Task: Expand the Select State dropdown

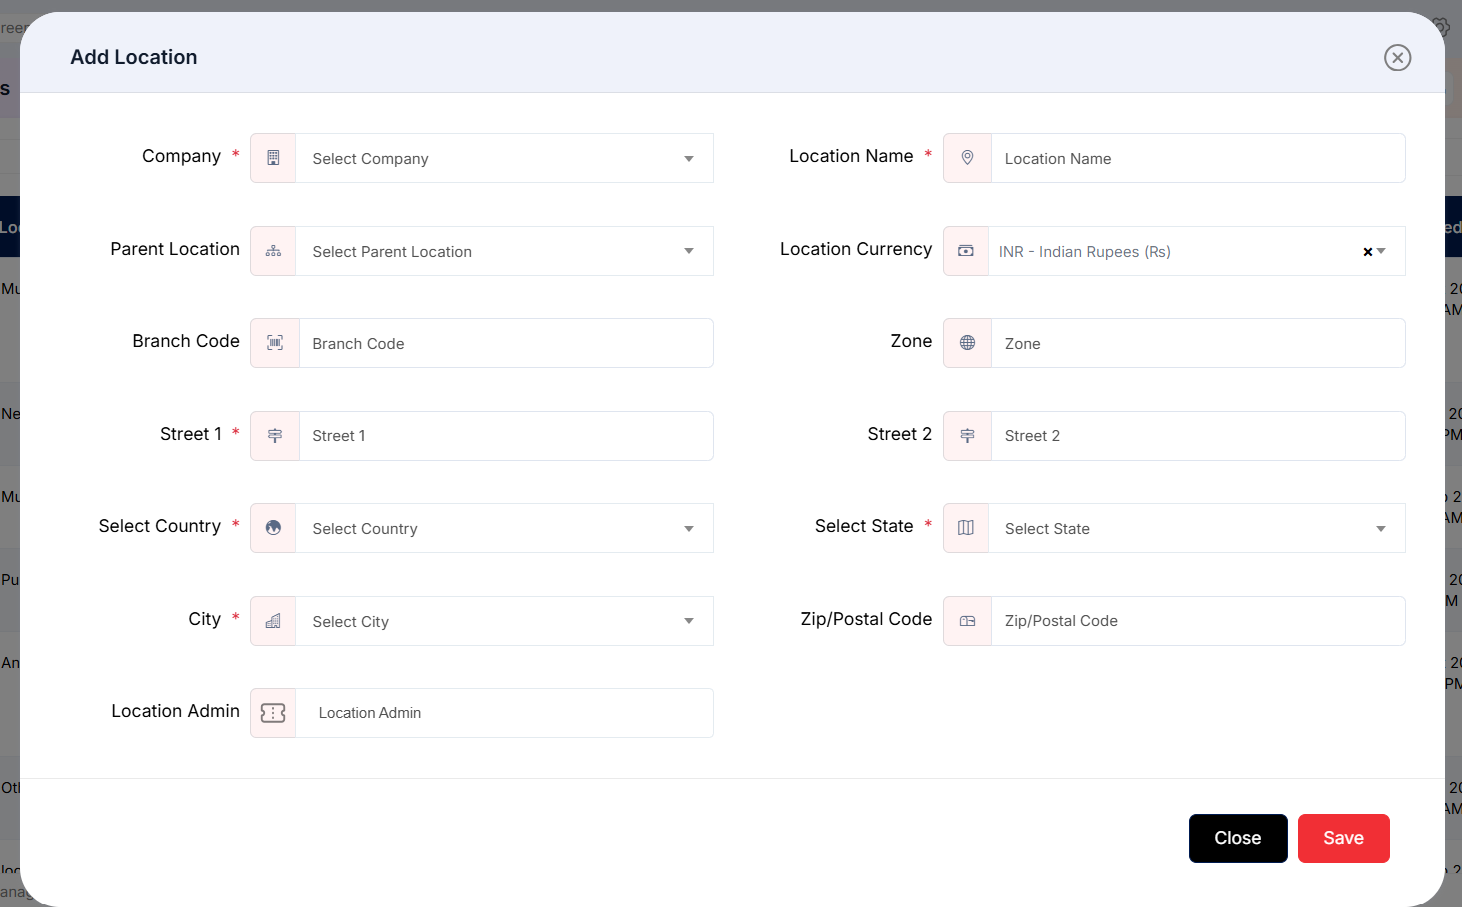Action: click(x=1197, y=528)
